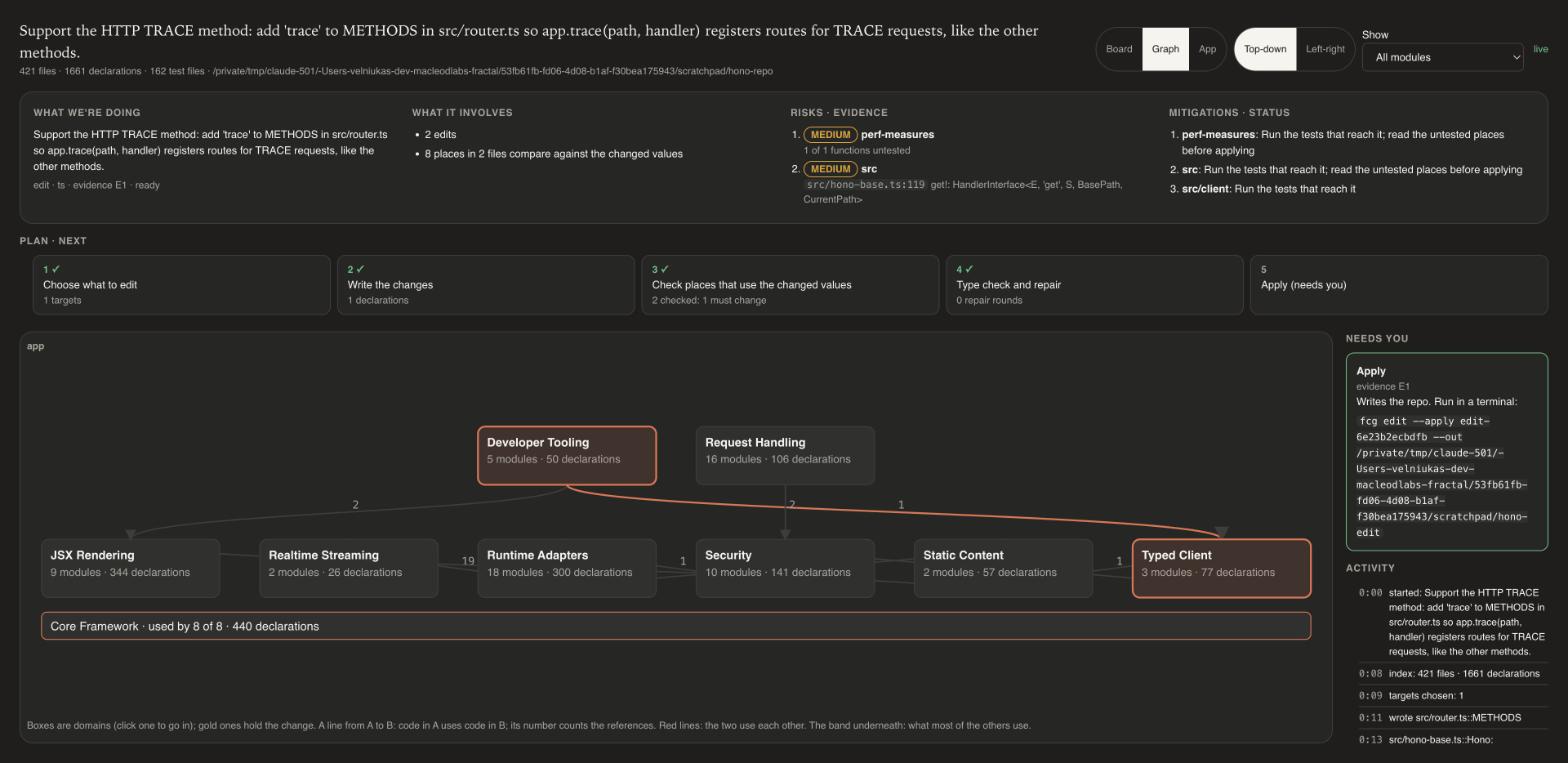Open the Show 'All modules' dropdown
This screenshot has width=1568, height=763.
[1442, 57]
